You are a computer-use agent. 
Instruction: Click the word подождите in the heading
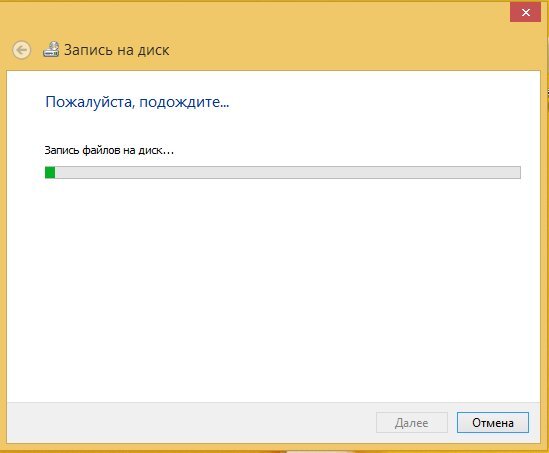(184, 102)
